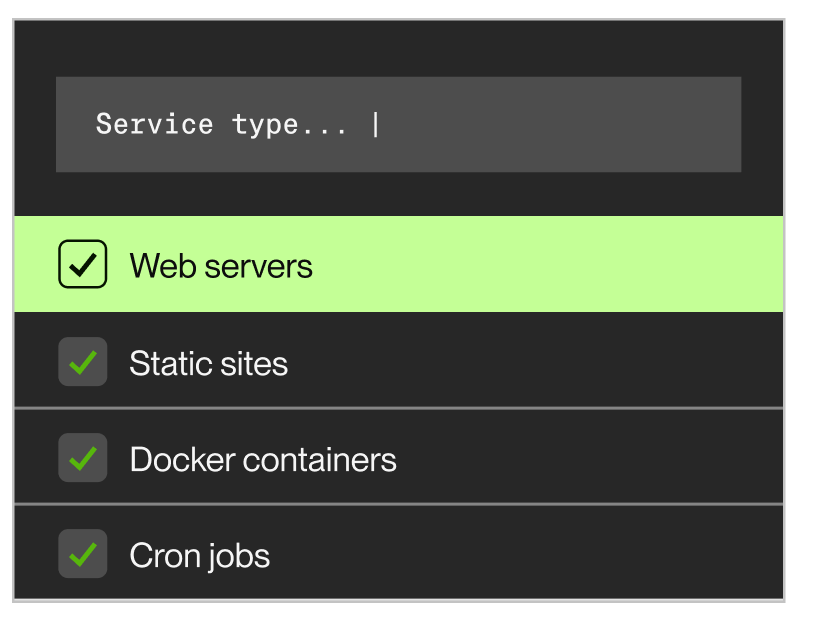
Task: Click green checkmark icon beside Cron jobs
Action: click(x=84, y=554)
